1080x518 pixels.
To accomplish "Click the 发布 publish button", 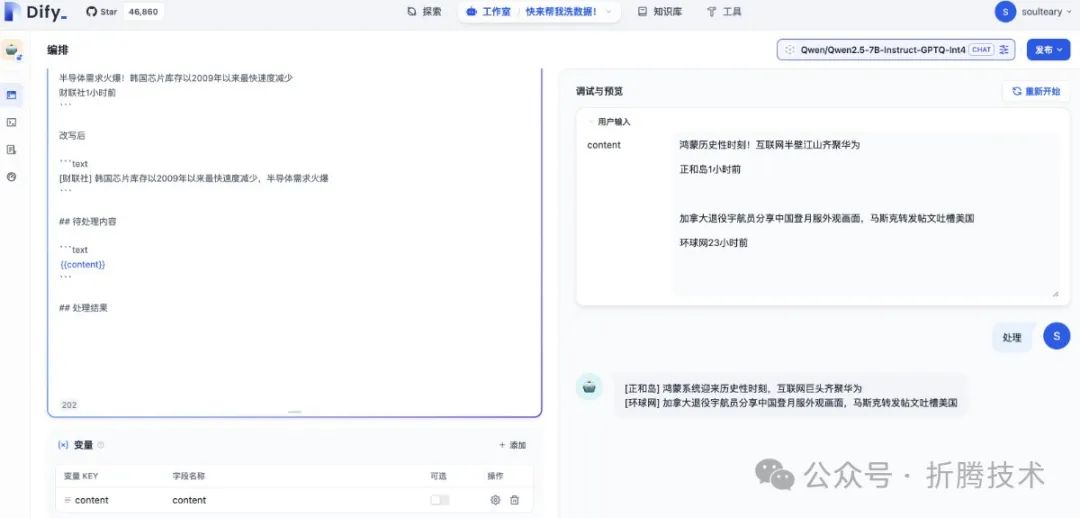I will coord(1048,50).
